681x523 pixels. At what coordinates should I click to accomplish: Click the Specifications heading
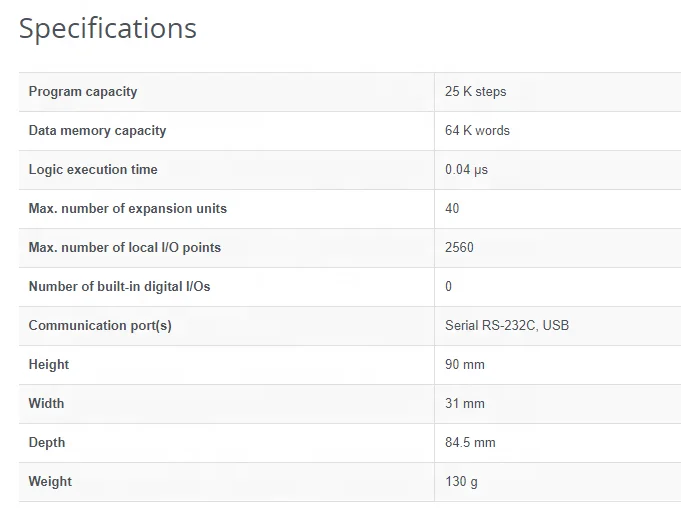click(x=108, y=28)
